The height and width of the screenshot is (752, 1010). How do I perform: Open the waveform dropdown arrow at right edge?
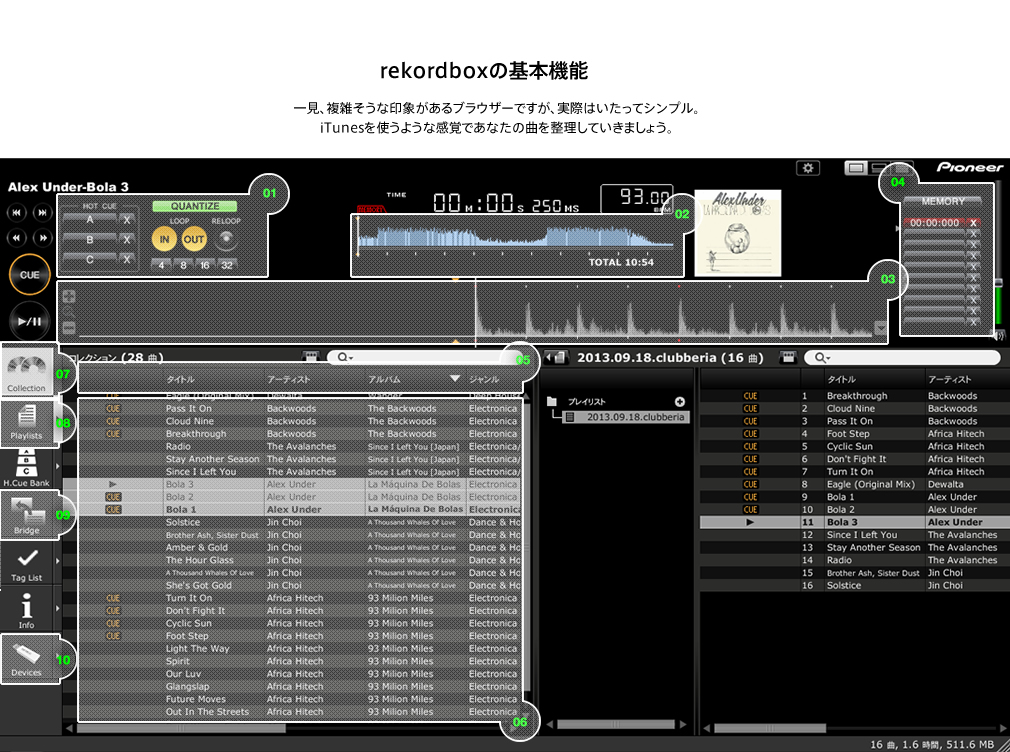[881, 328]
